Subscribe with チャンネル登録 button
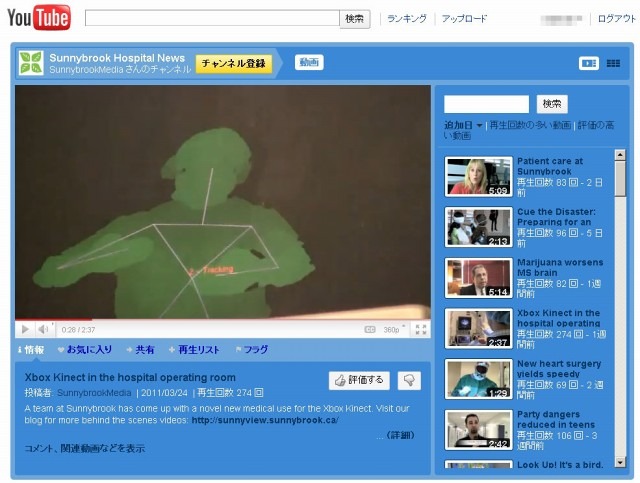 click(234, 64)
